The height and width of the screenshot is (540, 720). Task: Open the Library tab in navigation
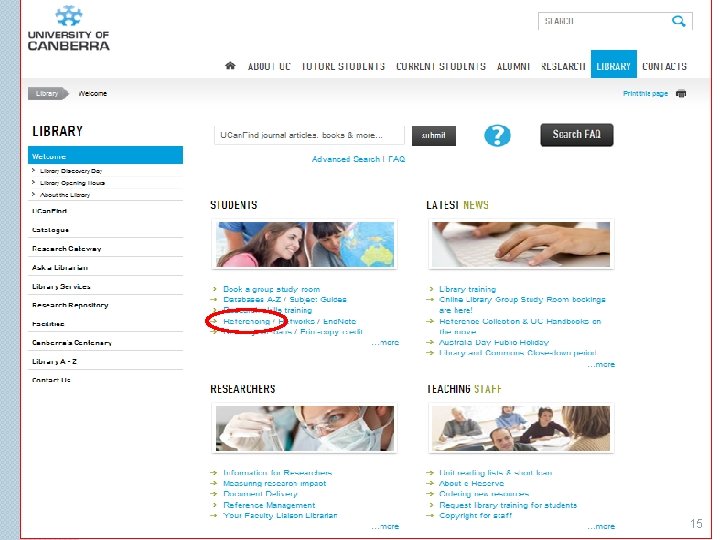tap(613, 64)
